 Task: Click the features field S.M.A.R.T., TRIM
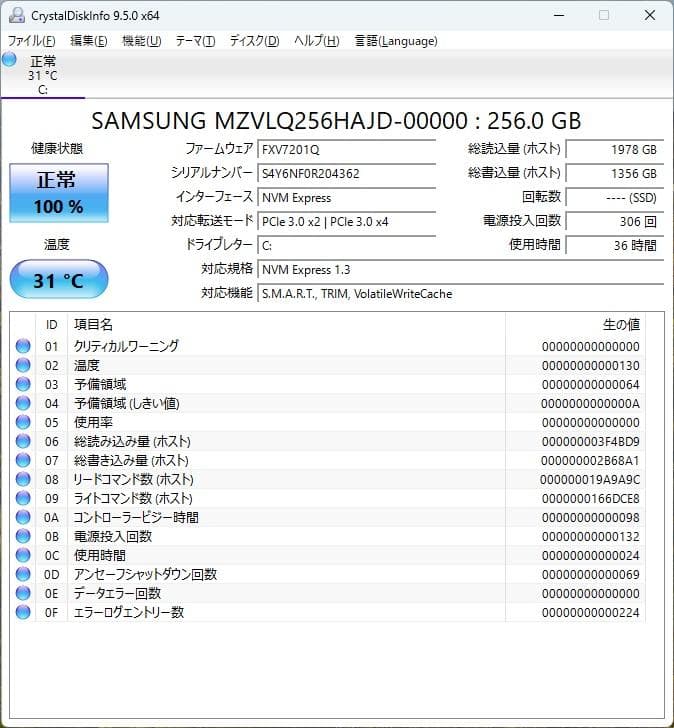coord(460,294)
